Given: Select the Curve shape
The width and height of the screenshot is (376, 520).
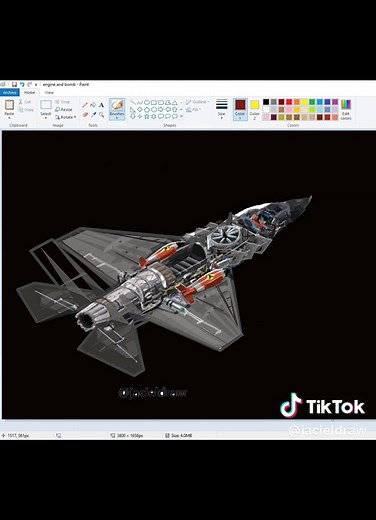Looking at the screenshot, I should click(x=140, y=102).
